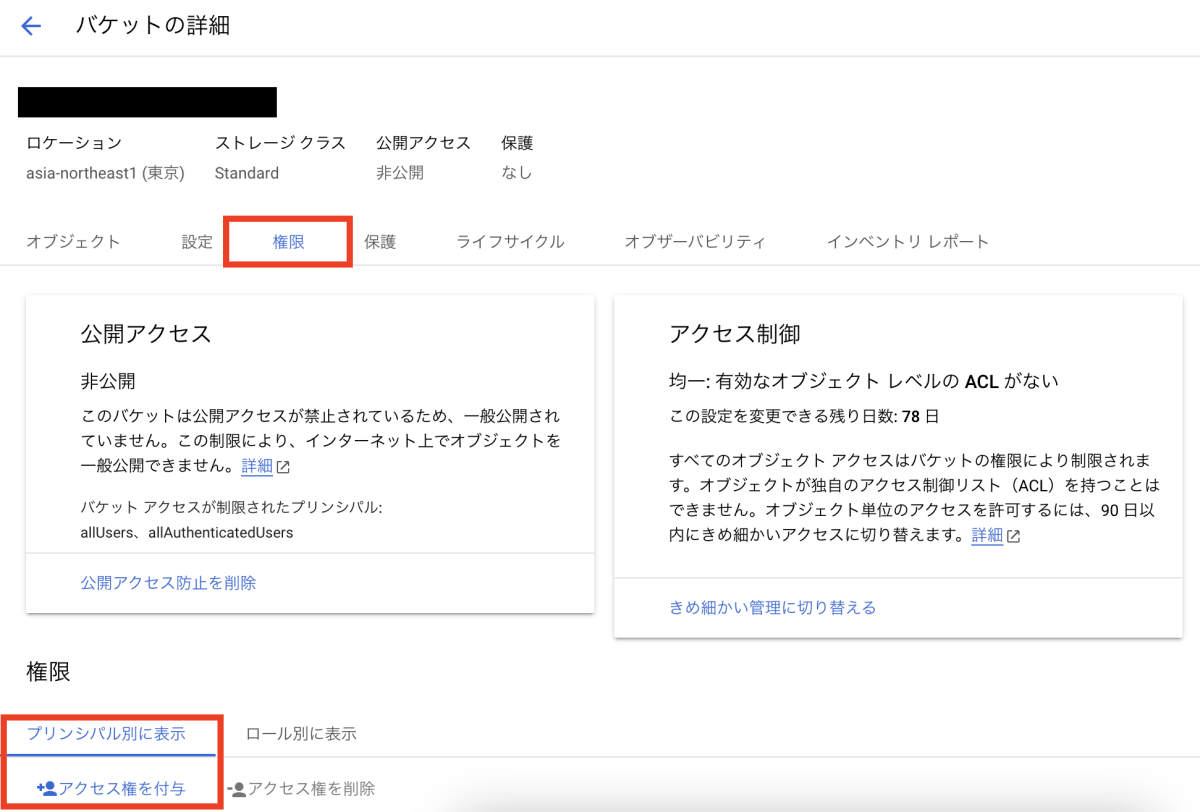The height and width of the screenshot is (812, 1200).
Task: Go back using the left arrow icon
Action: 31,26
